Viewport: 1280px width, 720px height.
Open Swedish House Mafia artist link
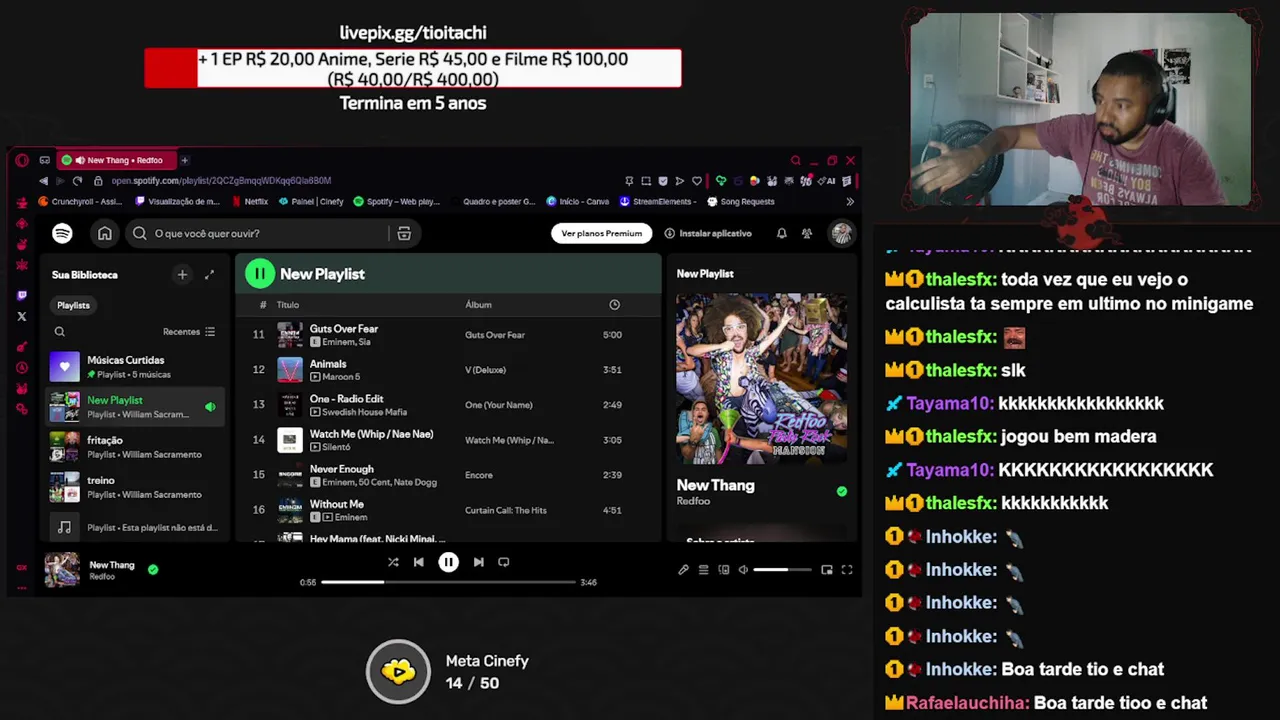[364, 412]
